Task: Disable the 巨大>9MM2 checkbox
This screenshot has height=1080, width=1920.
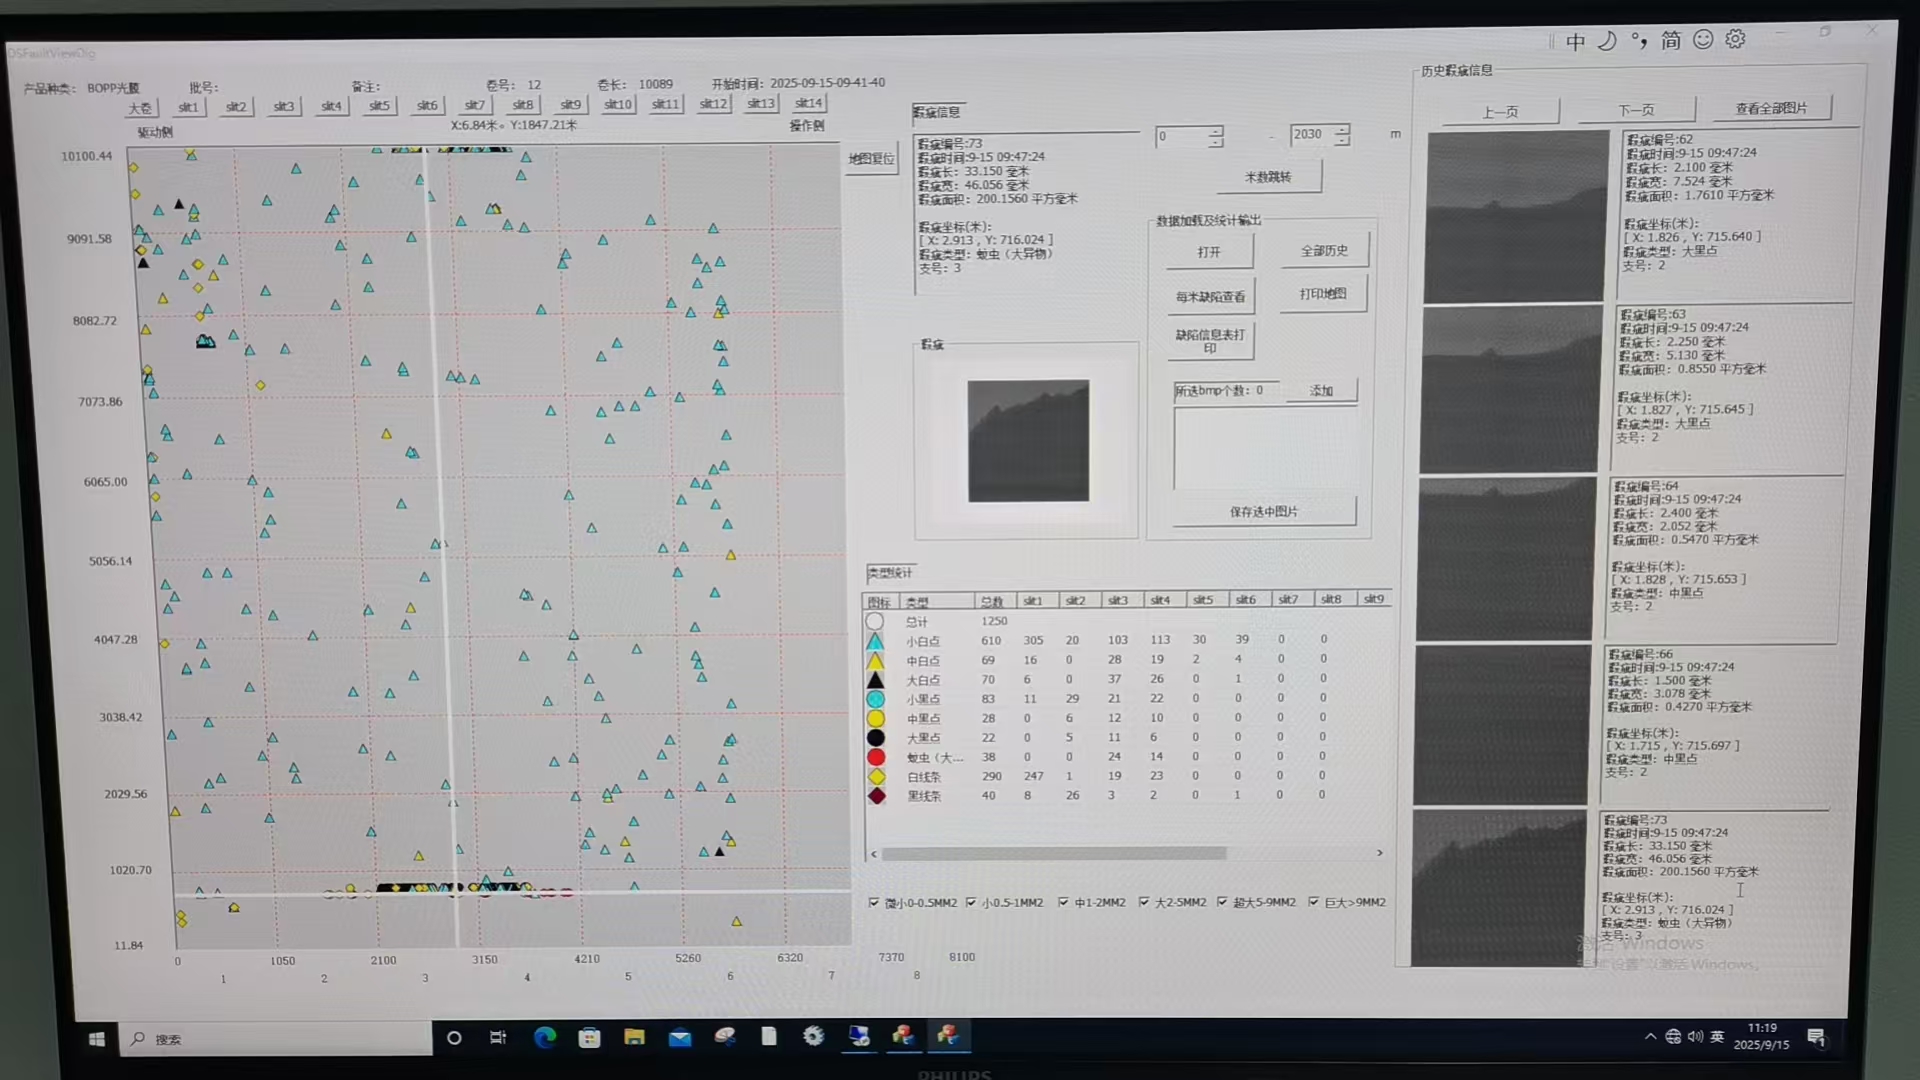Action: tap(1313, 902)
